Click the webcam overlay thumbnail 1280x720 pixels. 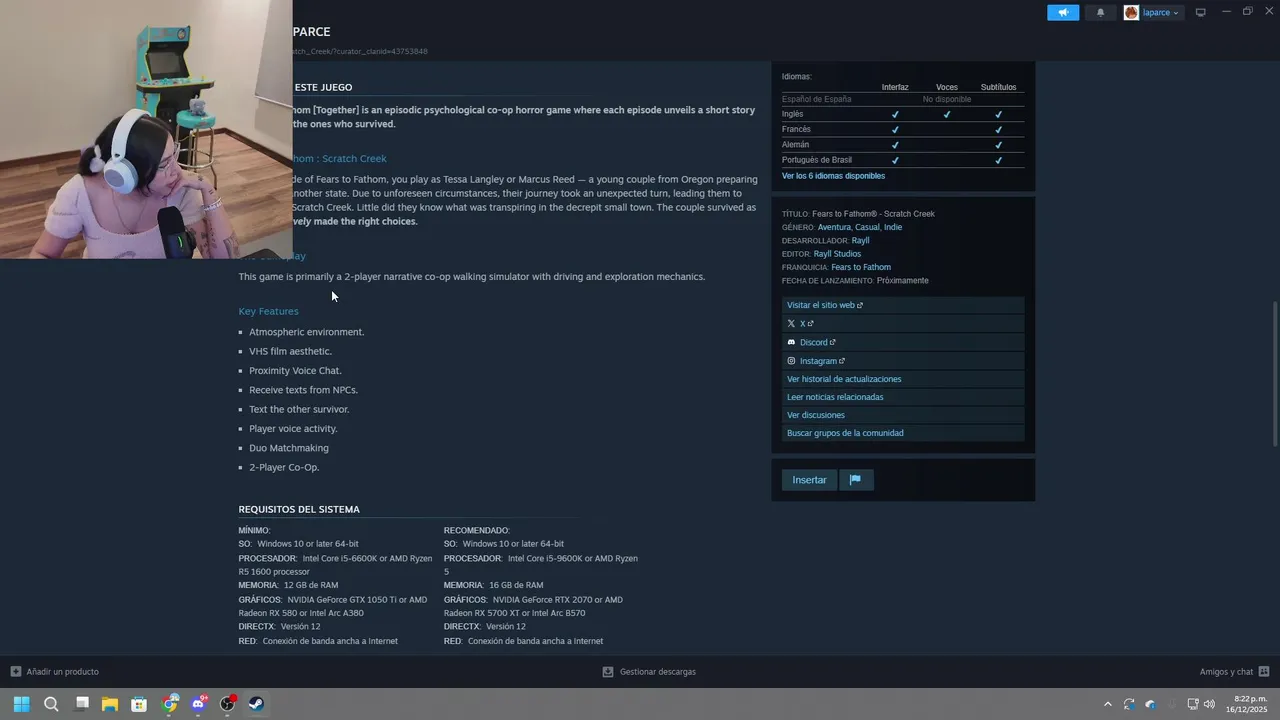(146, 129)
